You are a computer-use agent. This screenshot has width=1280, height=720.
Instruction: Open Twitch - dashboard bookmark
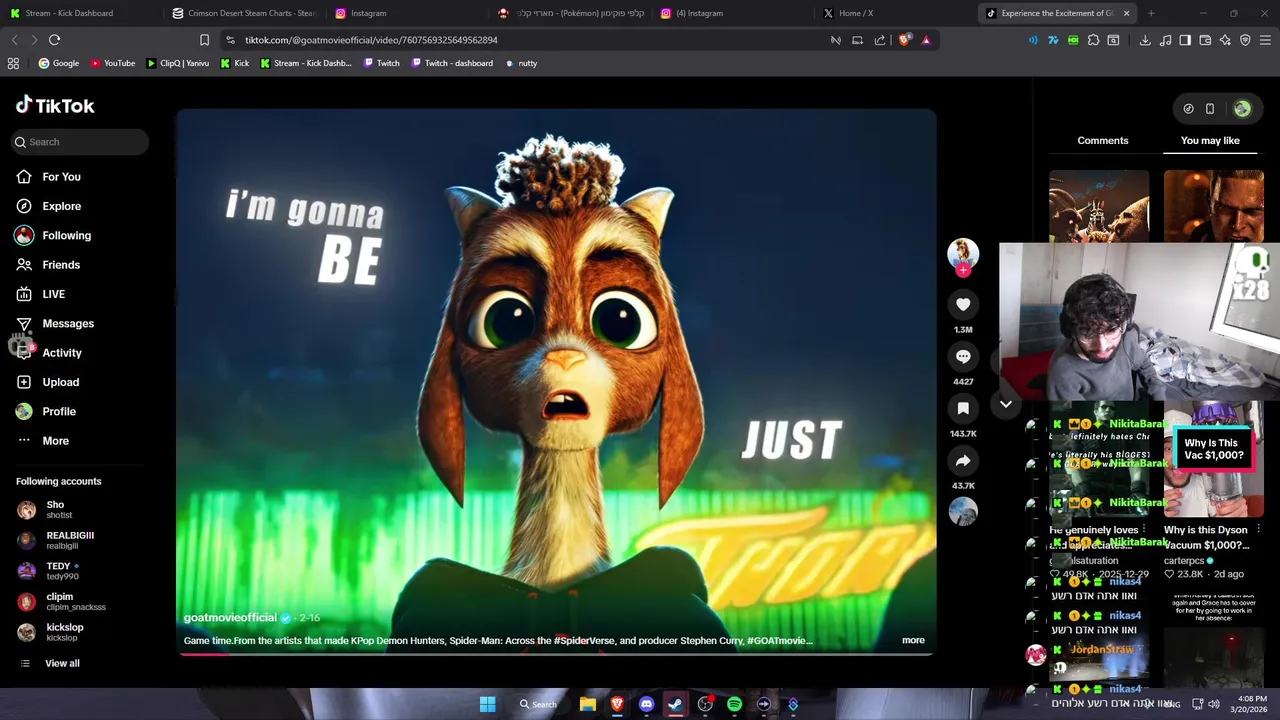(x=451, y=63)
